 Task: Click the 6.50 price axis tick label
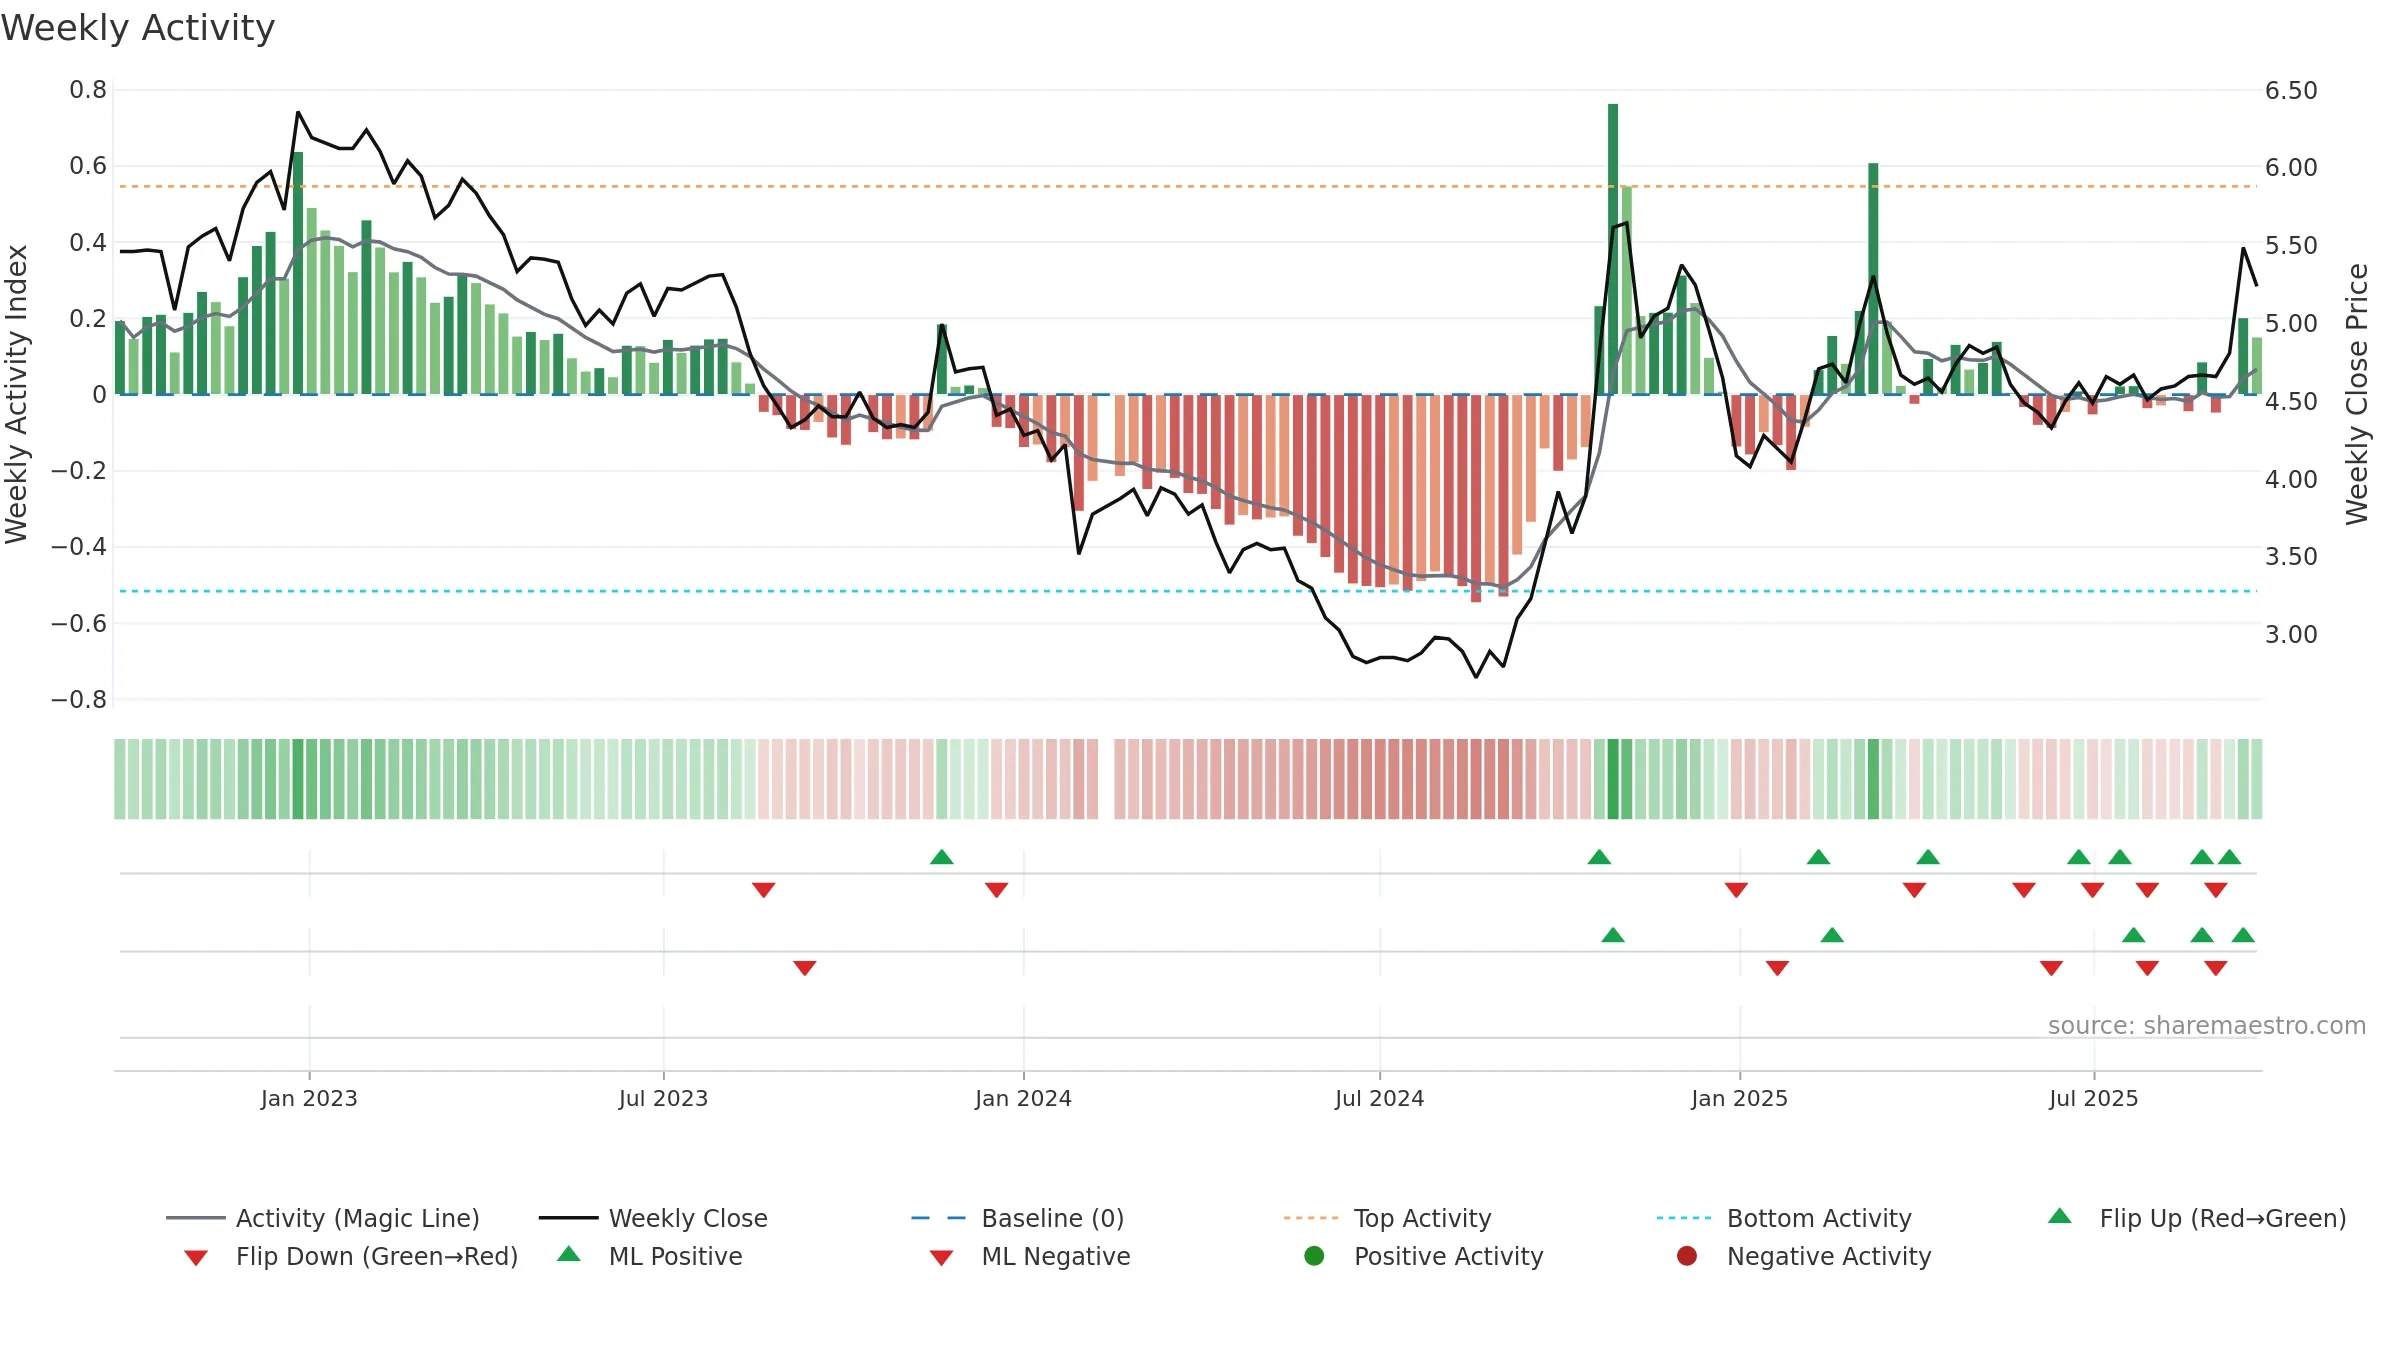coord(2291,90)
